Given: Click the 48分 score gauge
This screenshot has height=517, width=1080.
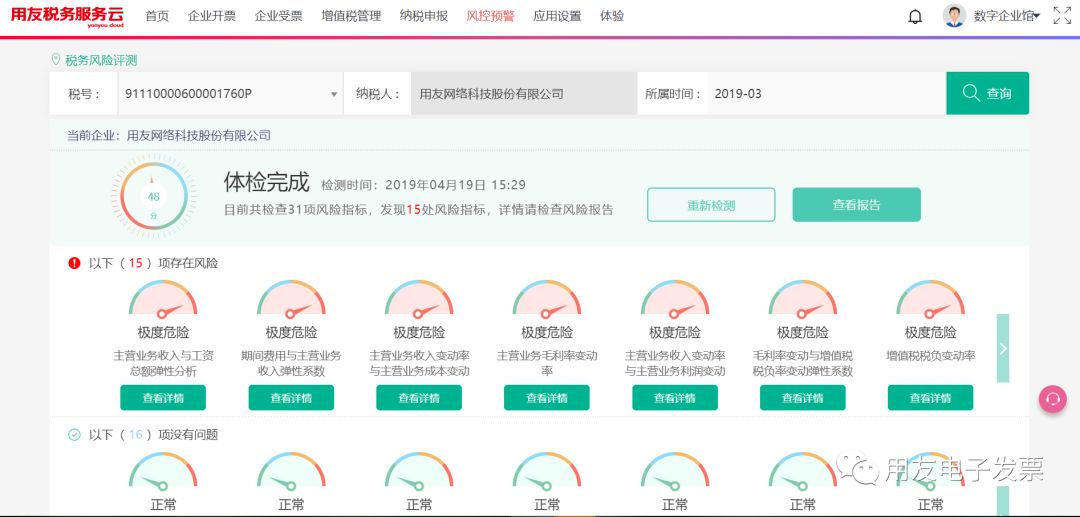Looking at the screenshot, I should [154, 196].
